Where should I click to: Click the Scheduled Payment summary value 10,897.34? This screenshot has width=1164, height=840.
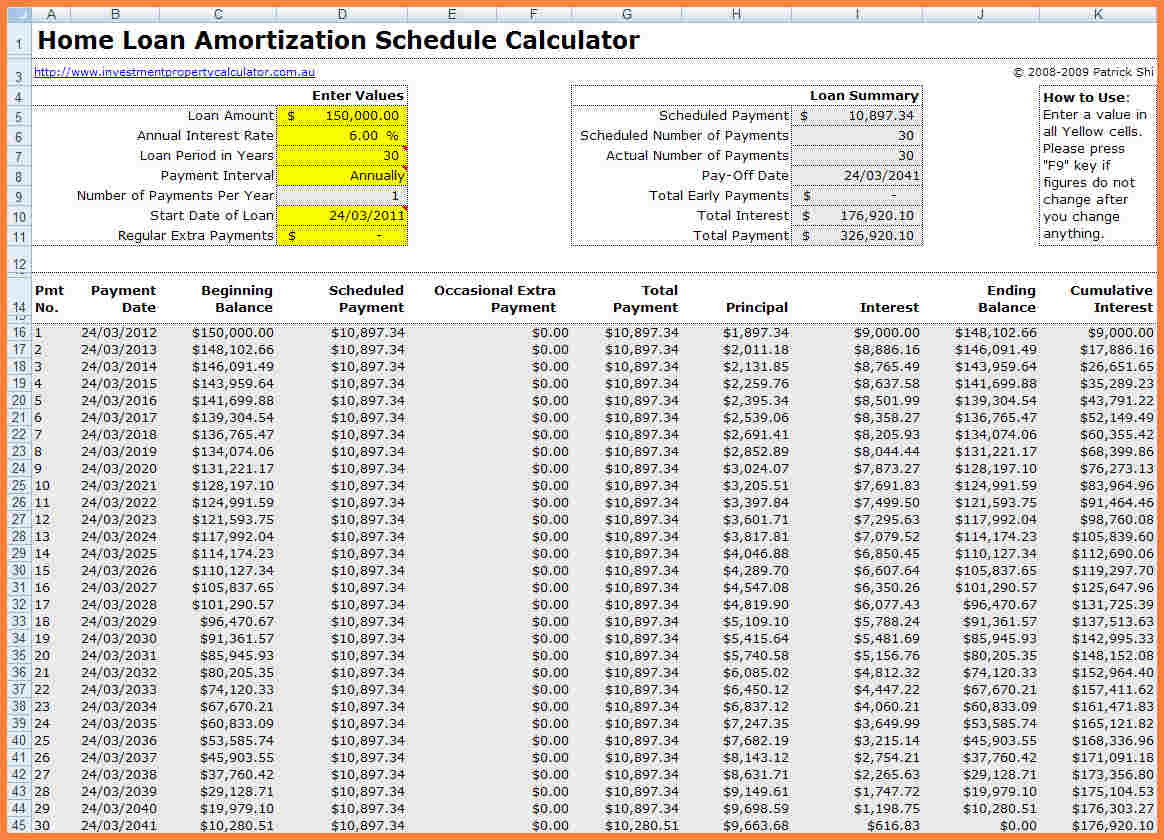coord(857,116)
